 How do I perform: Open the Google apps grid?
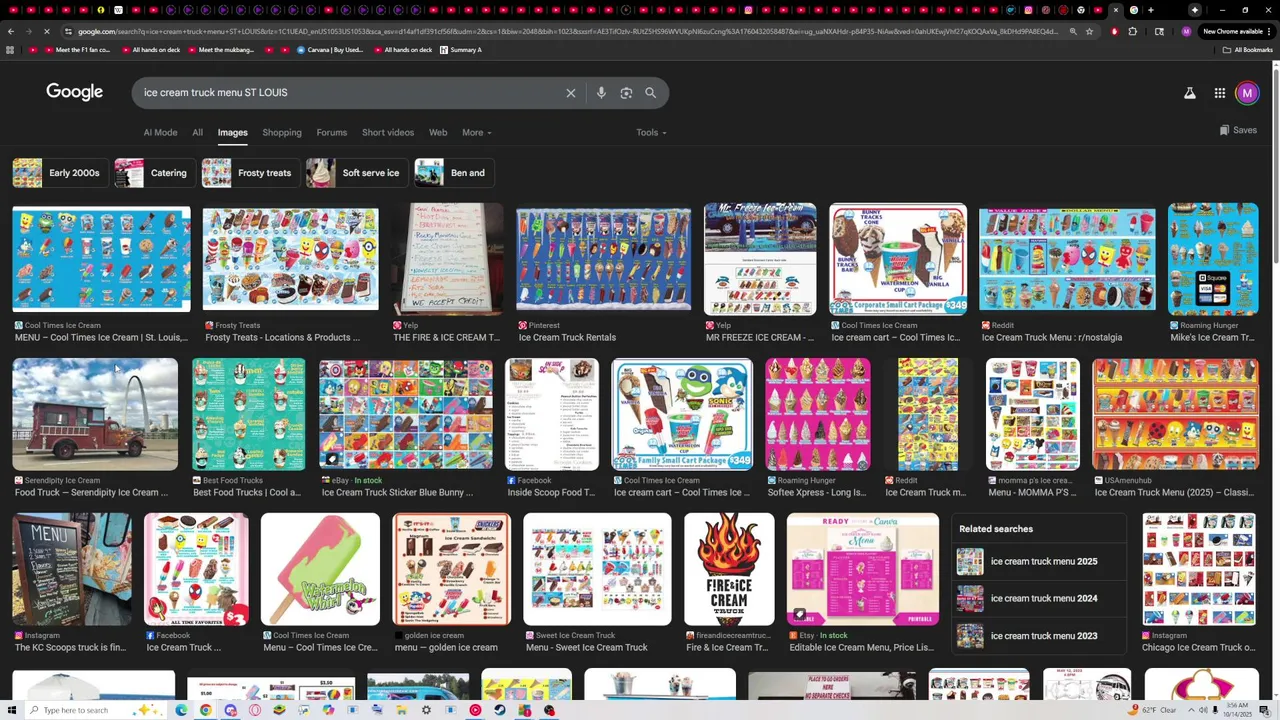click(x=1220, y=93)
